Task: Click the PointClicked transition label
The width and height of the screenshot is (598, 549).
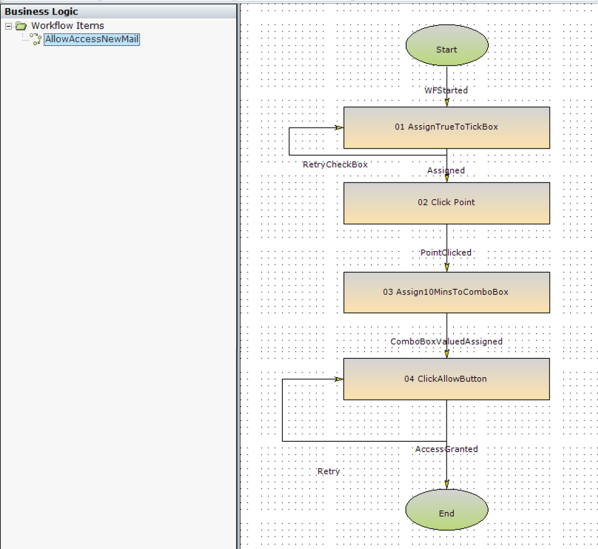Action: [x=446, y=252]
